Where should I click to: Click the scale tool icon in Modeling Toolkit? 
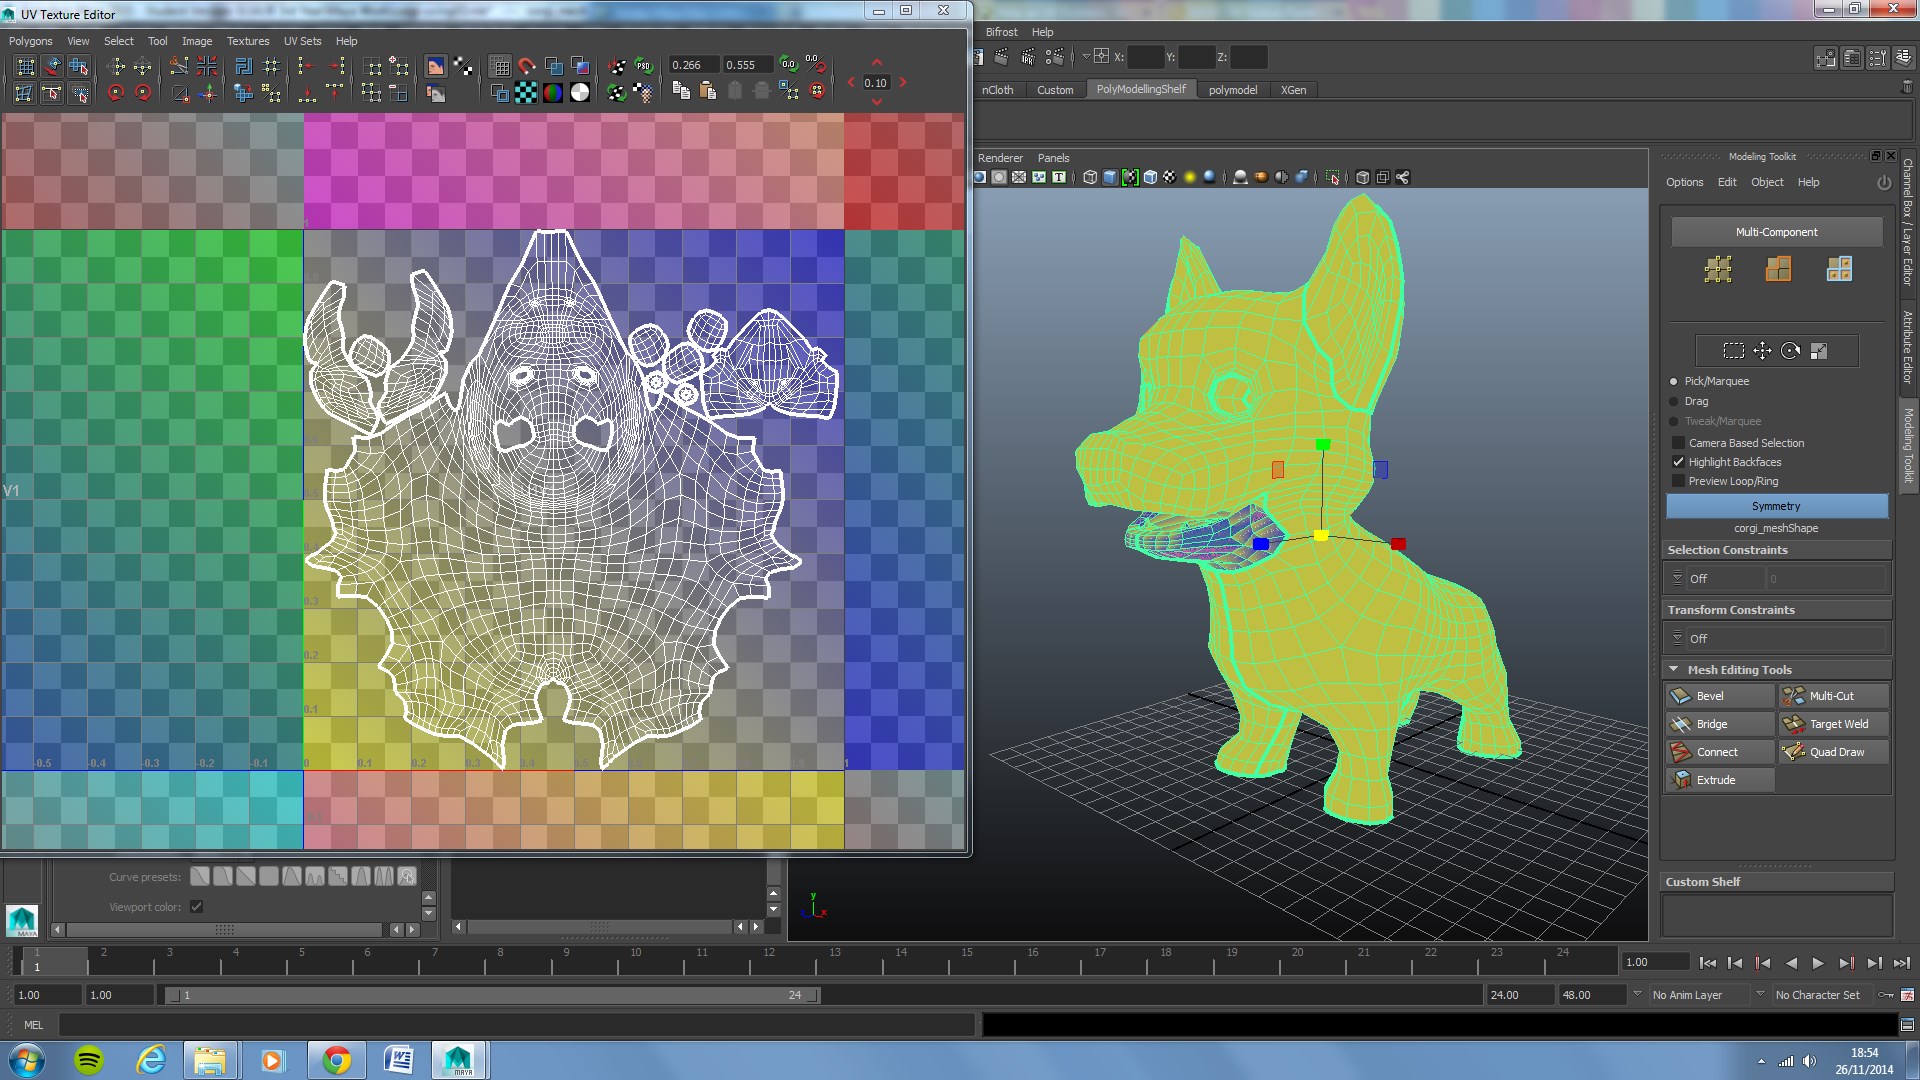1819,351
